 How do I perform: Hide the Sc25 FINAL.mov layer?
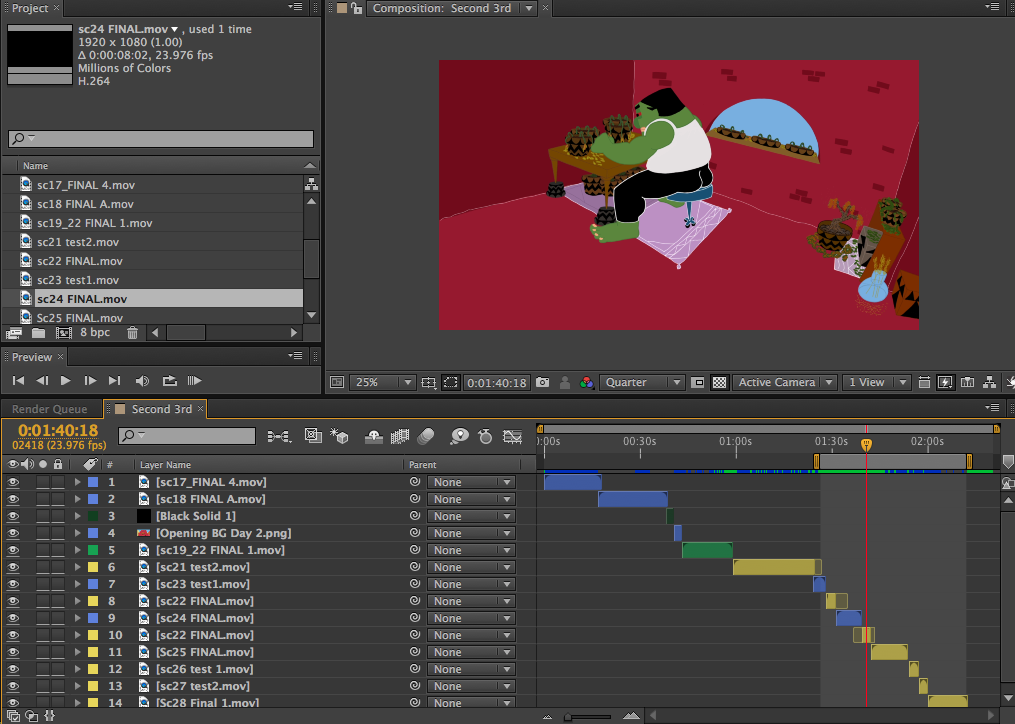coord(13,652)
